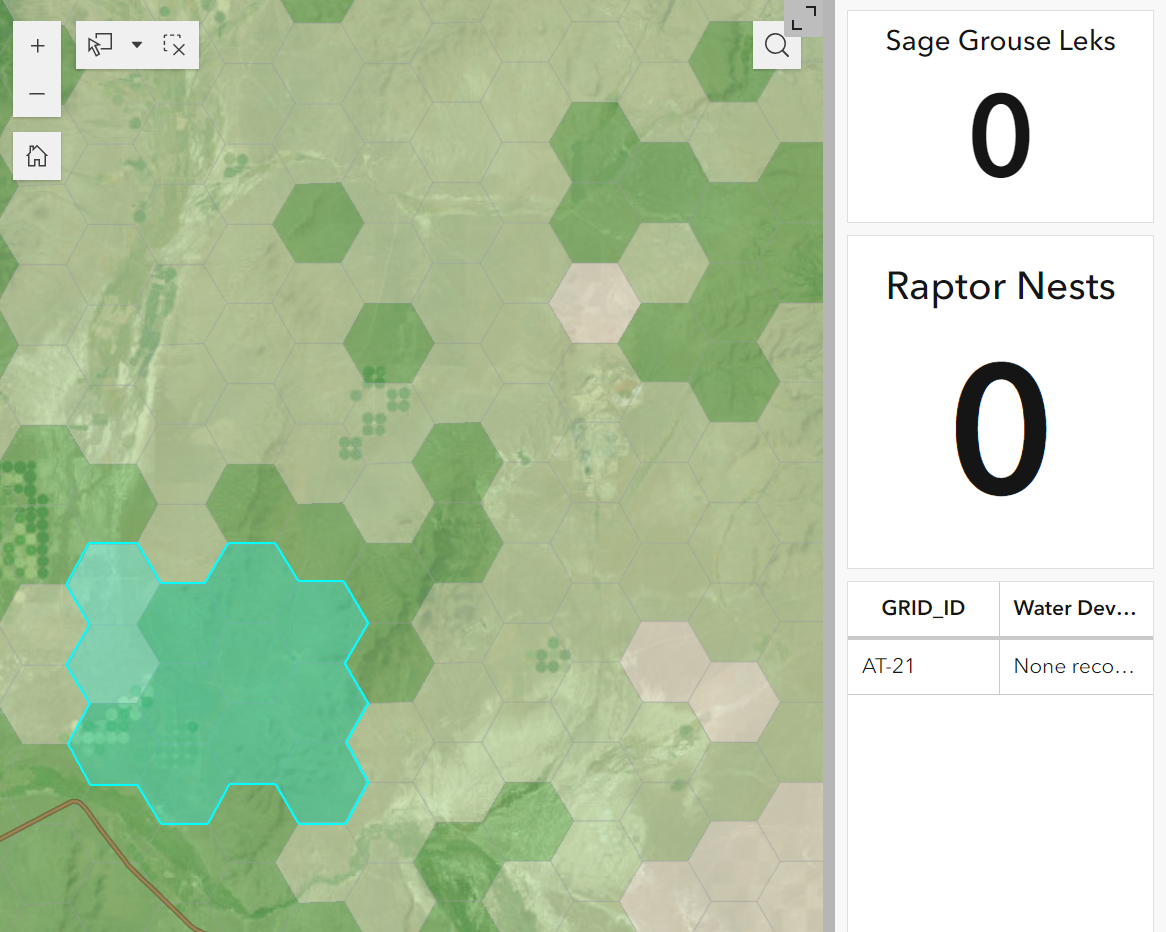
Task: Sort the table by the GRID_ID column
Action: pyautogui.click(x=922, y=608)
